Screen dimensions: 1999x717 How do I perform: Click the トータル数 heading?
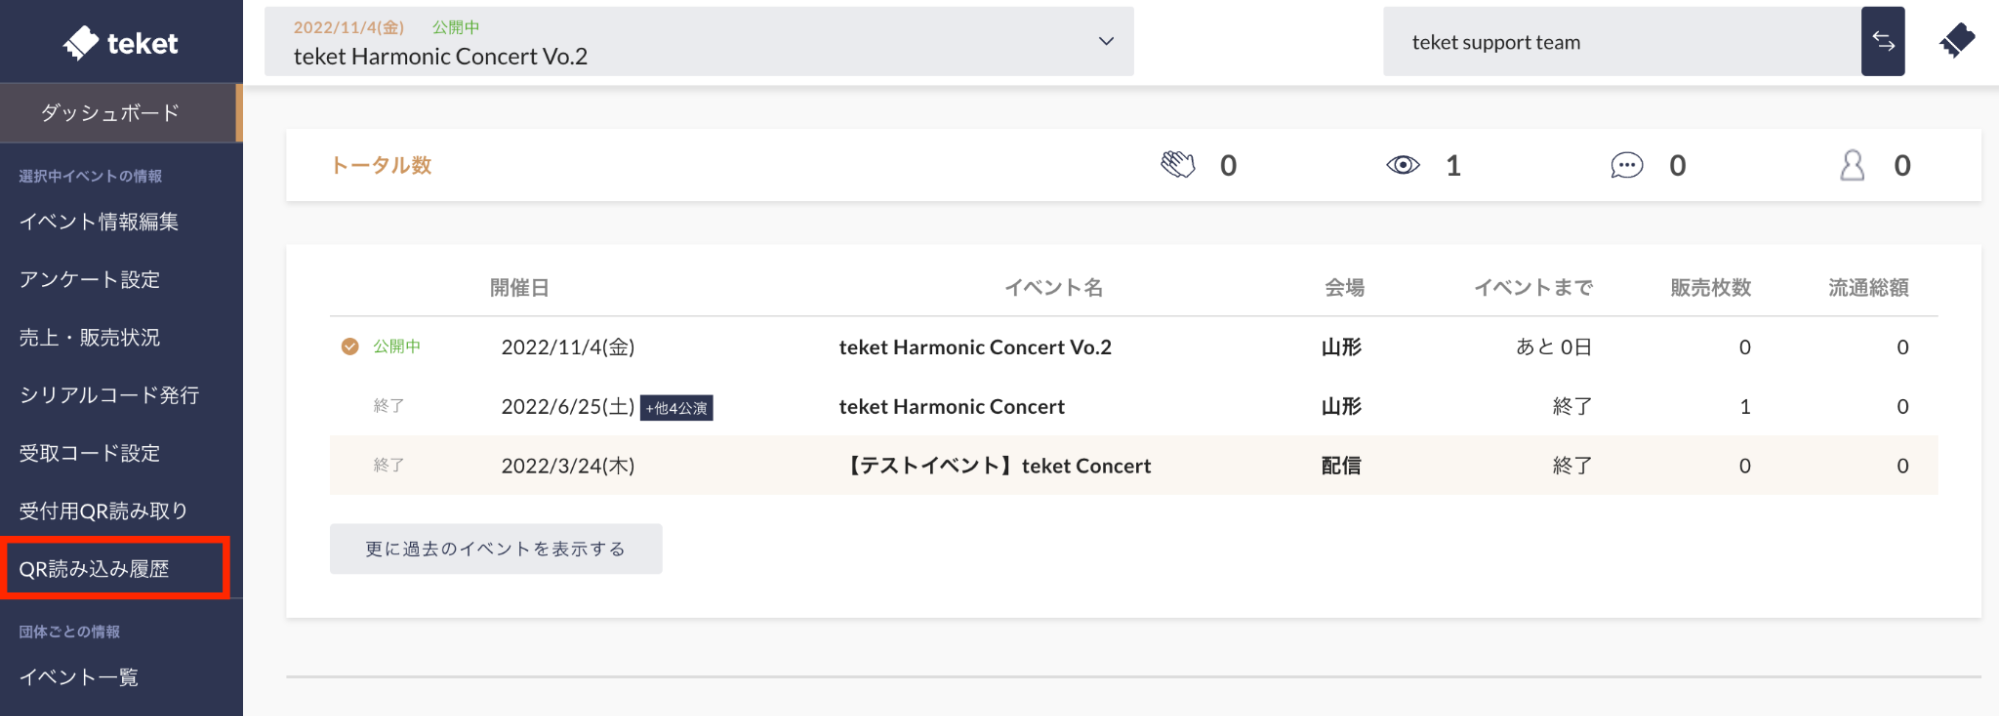381,165
